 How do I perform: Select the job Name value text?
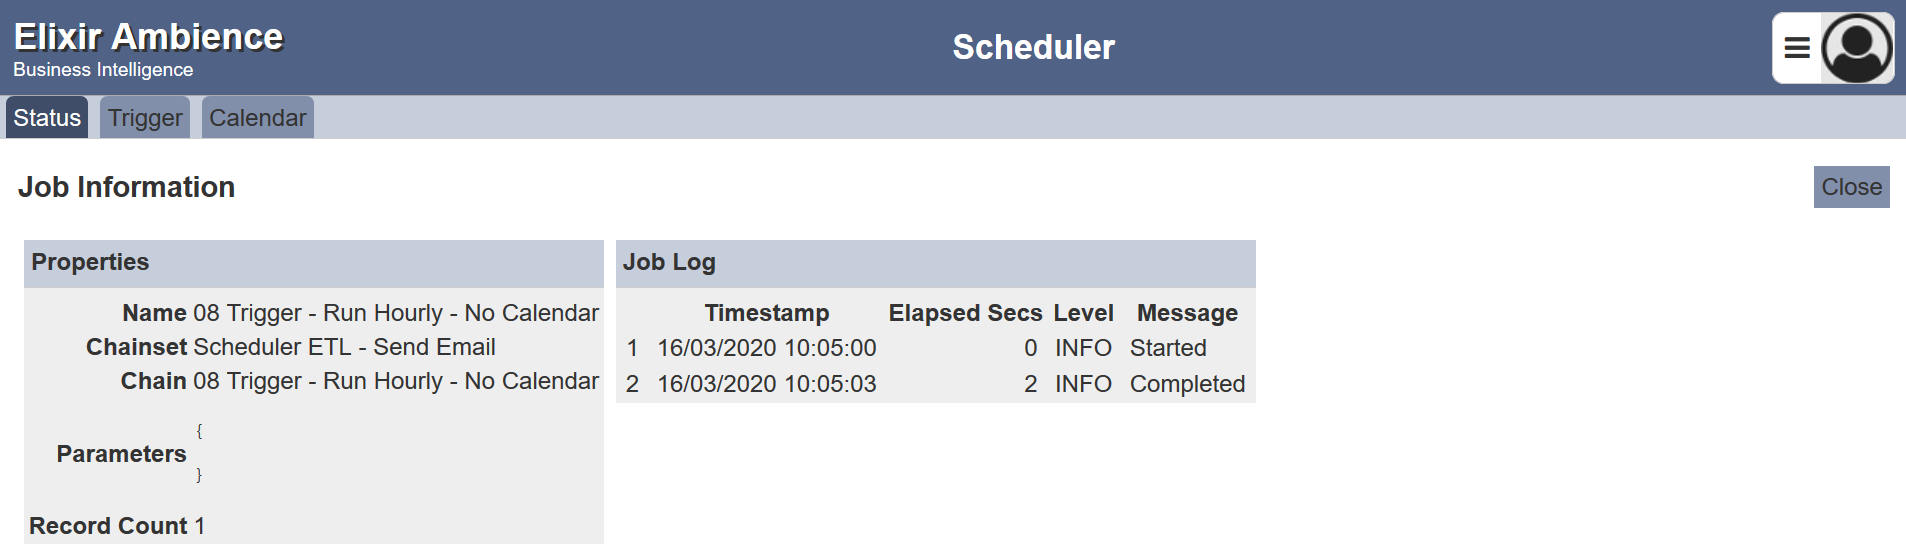[x=396, y=313]
